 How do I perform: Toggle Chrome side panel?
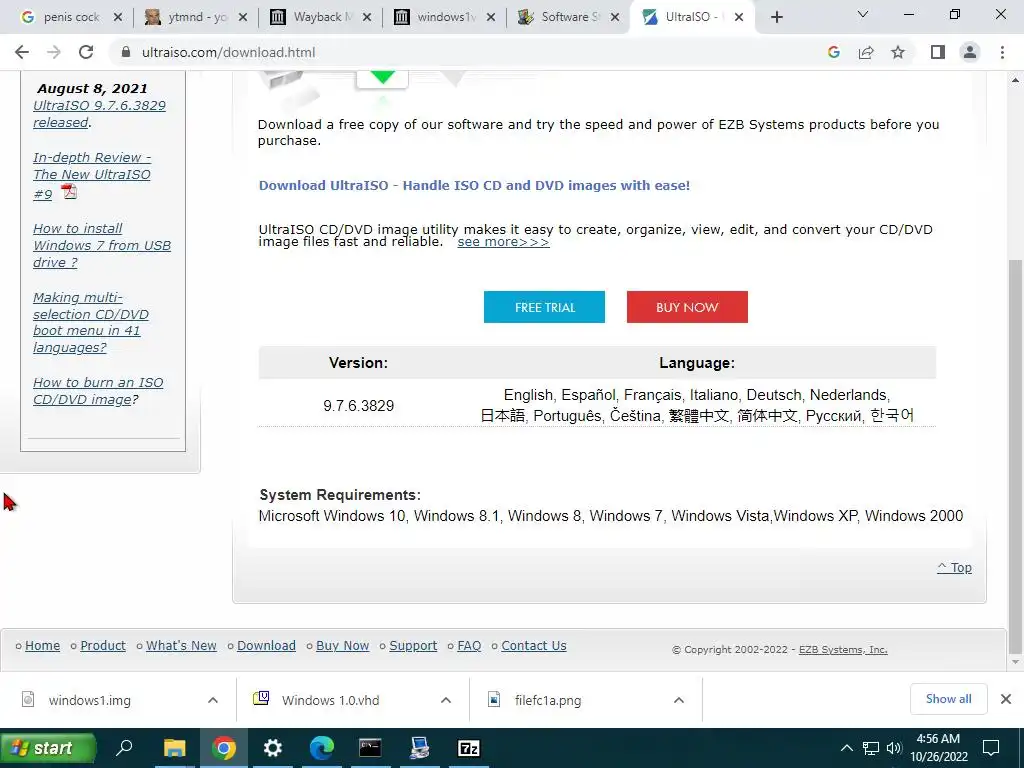click(x=938, y=52)
